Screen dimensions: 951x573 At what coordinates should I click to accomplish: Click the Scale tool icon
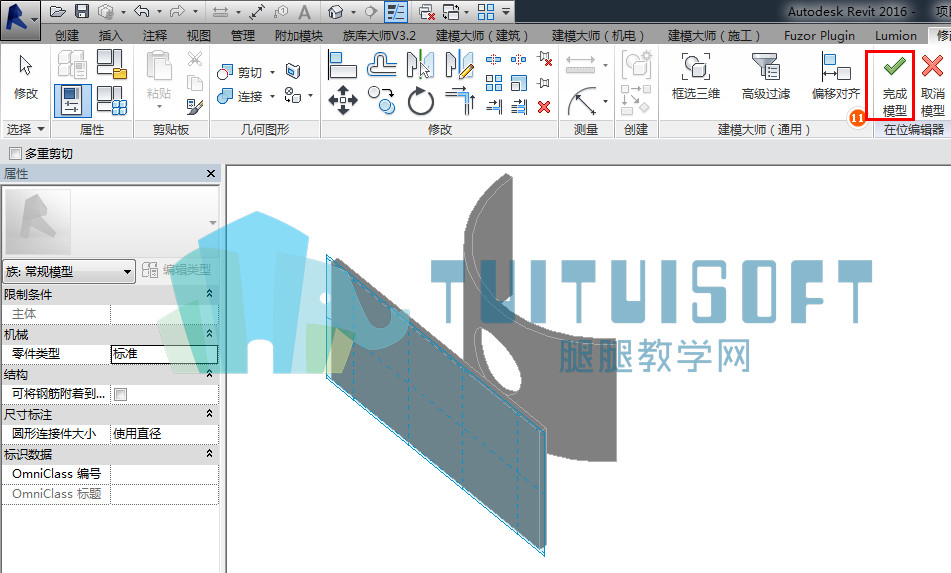[519, 82]
